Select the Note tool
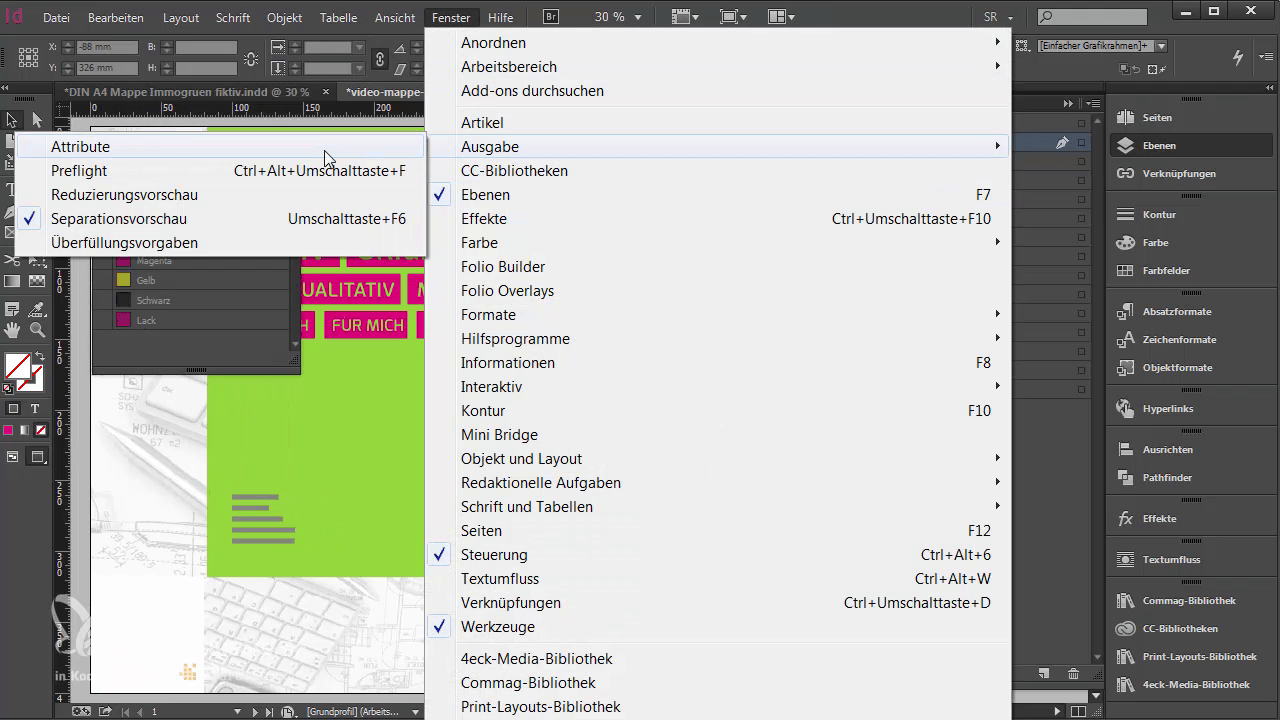The width and height of the screenshot is (1280, 720). [x=12, y=309]
